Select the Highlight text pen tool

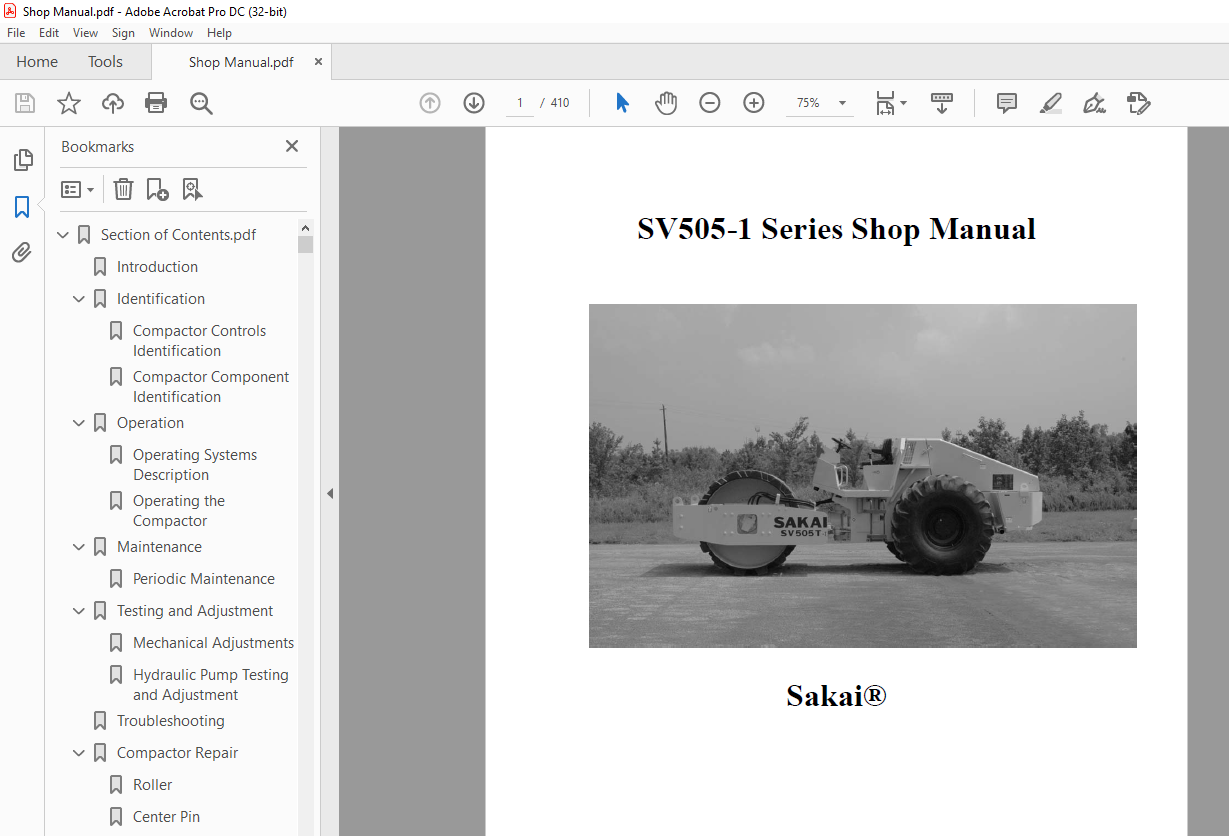pos(1050,103)
